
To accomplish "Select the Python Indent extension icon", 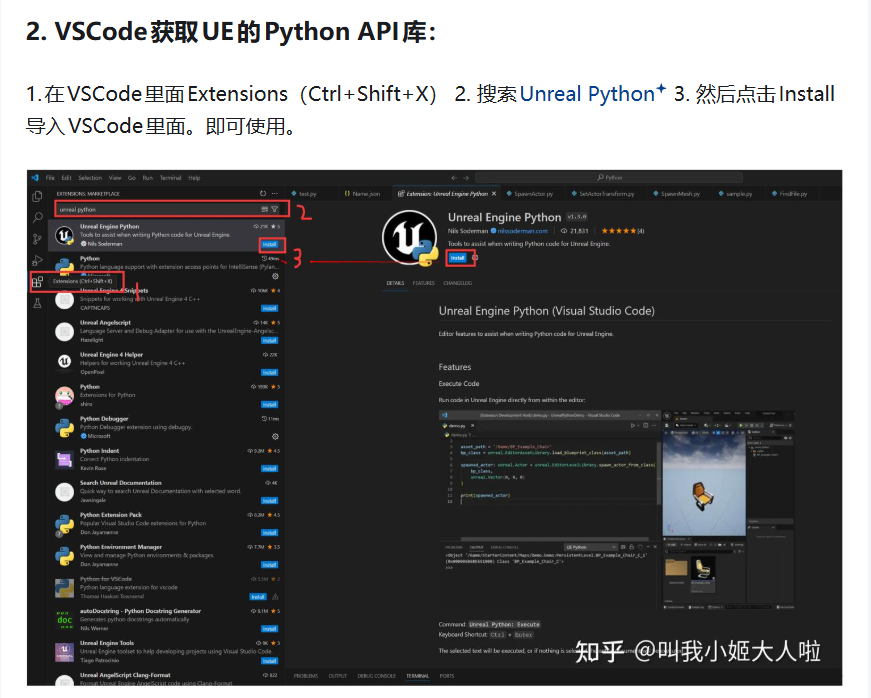I will [x=64, y=460].
